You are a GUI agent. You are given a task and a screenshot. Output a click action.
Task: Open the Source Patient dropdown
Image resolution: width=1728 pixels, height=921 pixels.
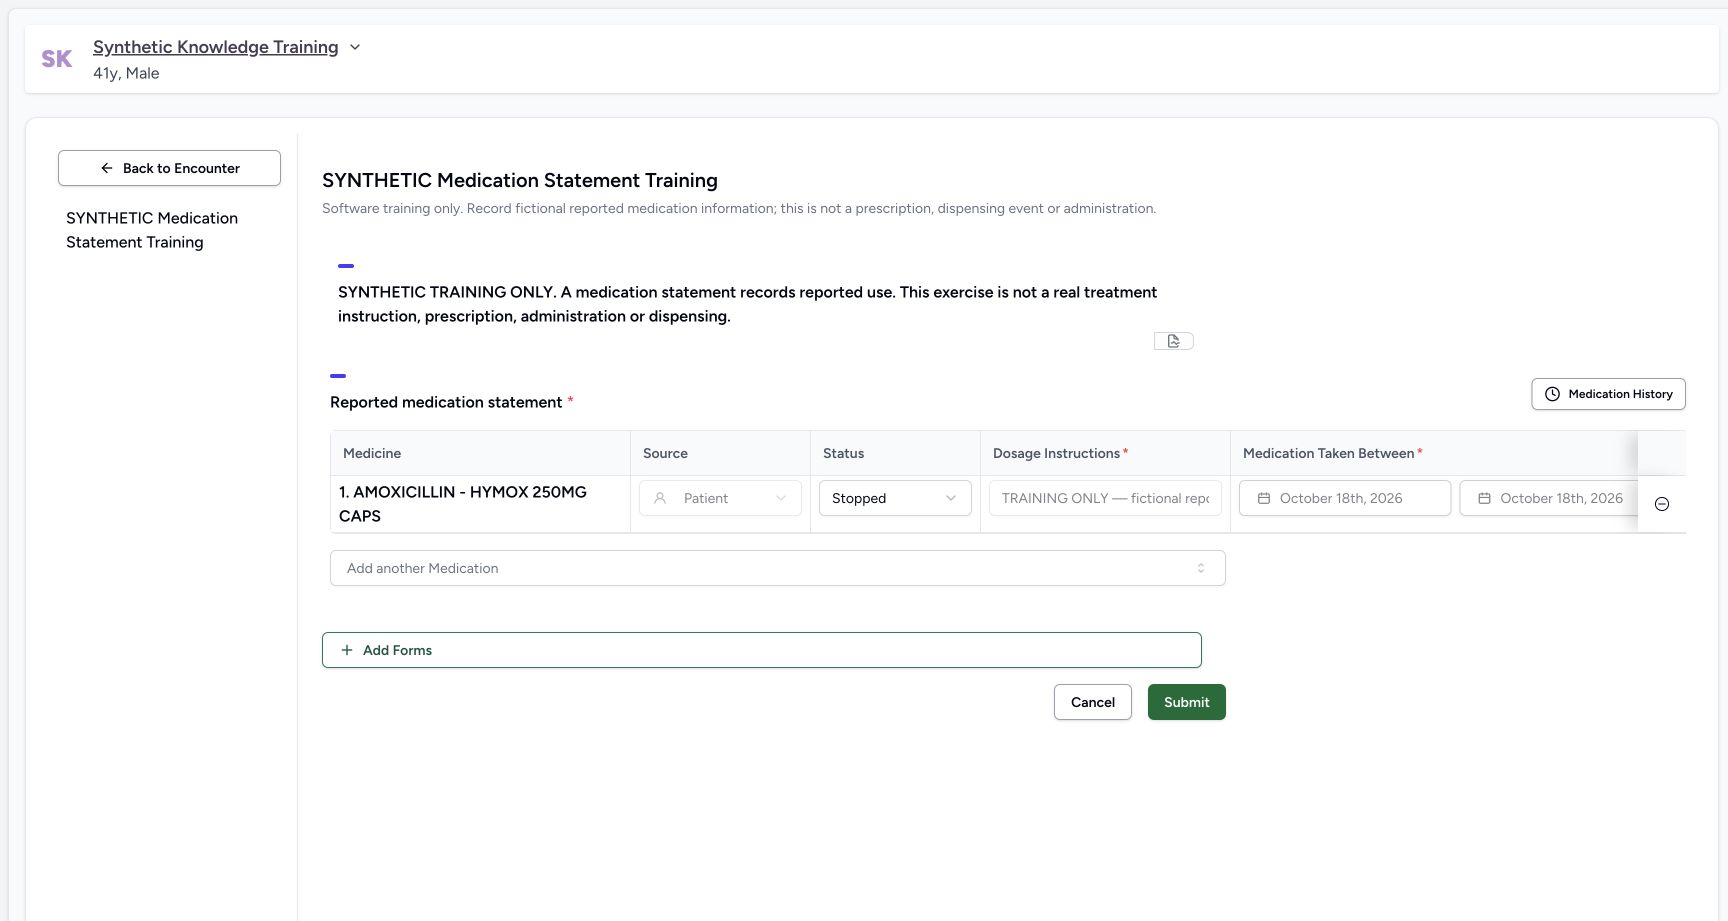720,498
